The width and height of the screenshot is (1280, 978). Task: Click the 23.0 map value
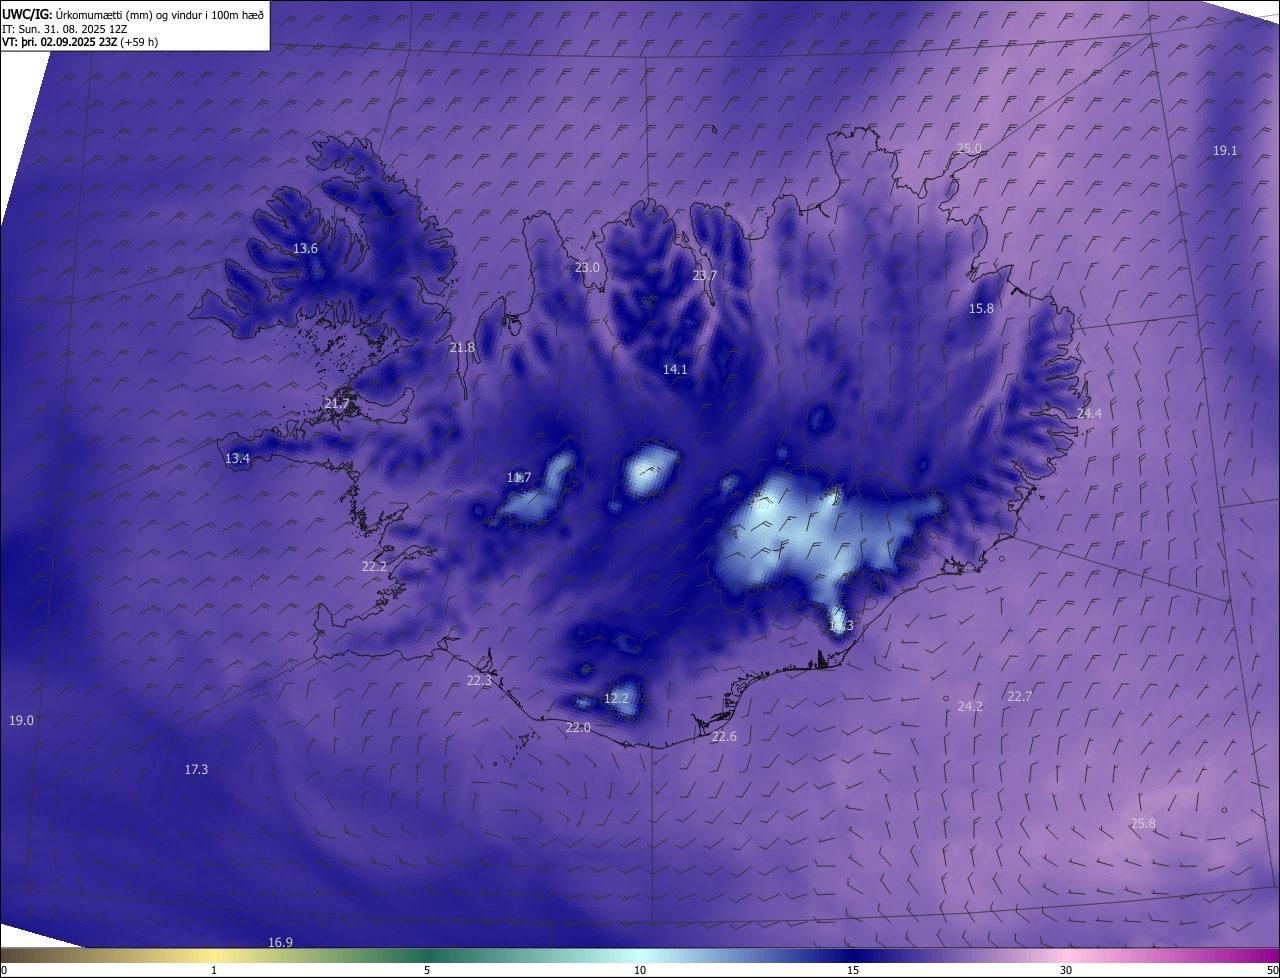click(587, 268)
